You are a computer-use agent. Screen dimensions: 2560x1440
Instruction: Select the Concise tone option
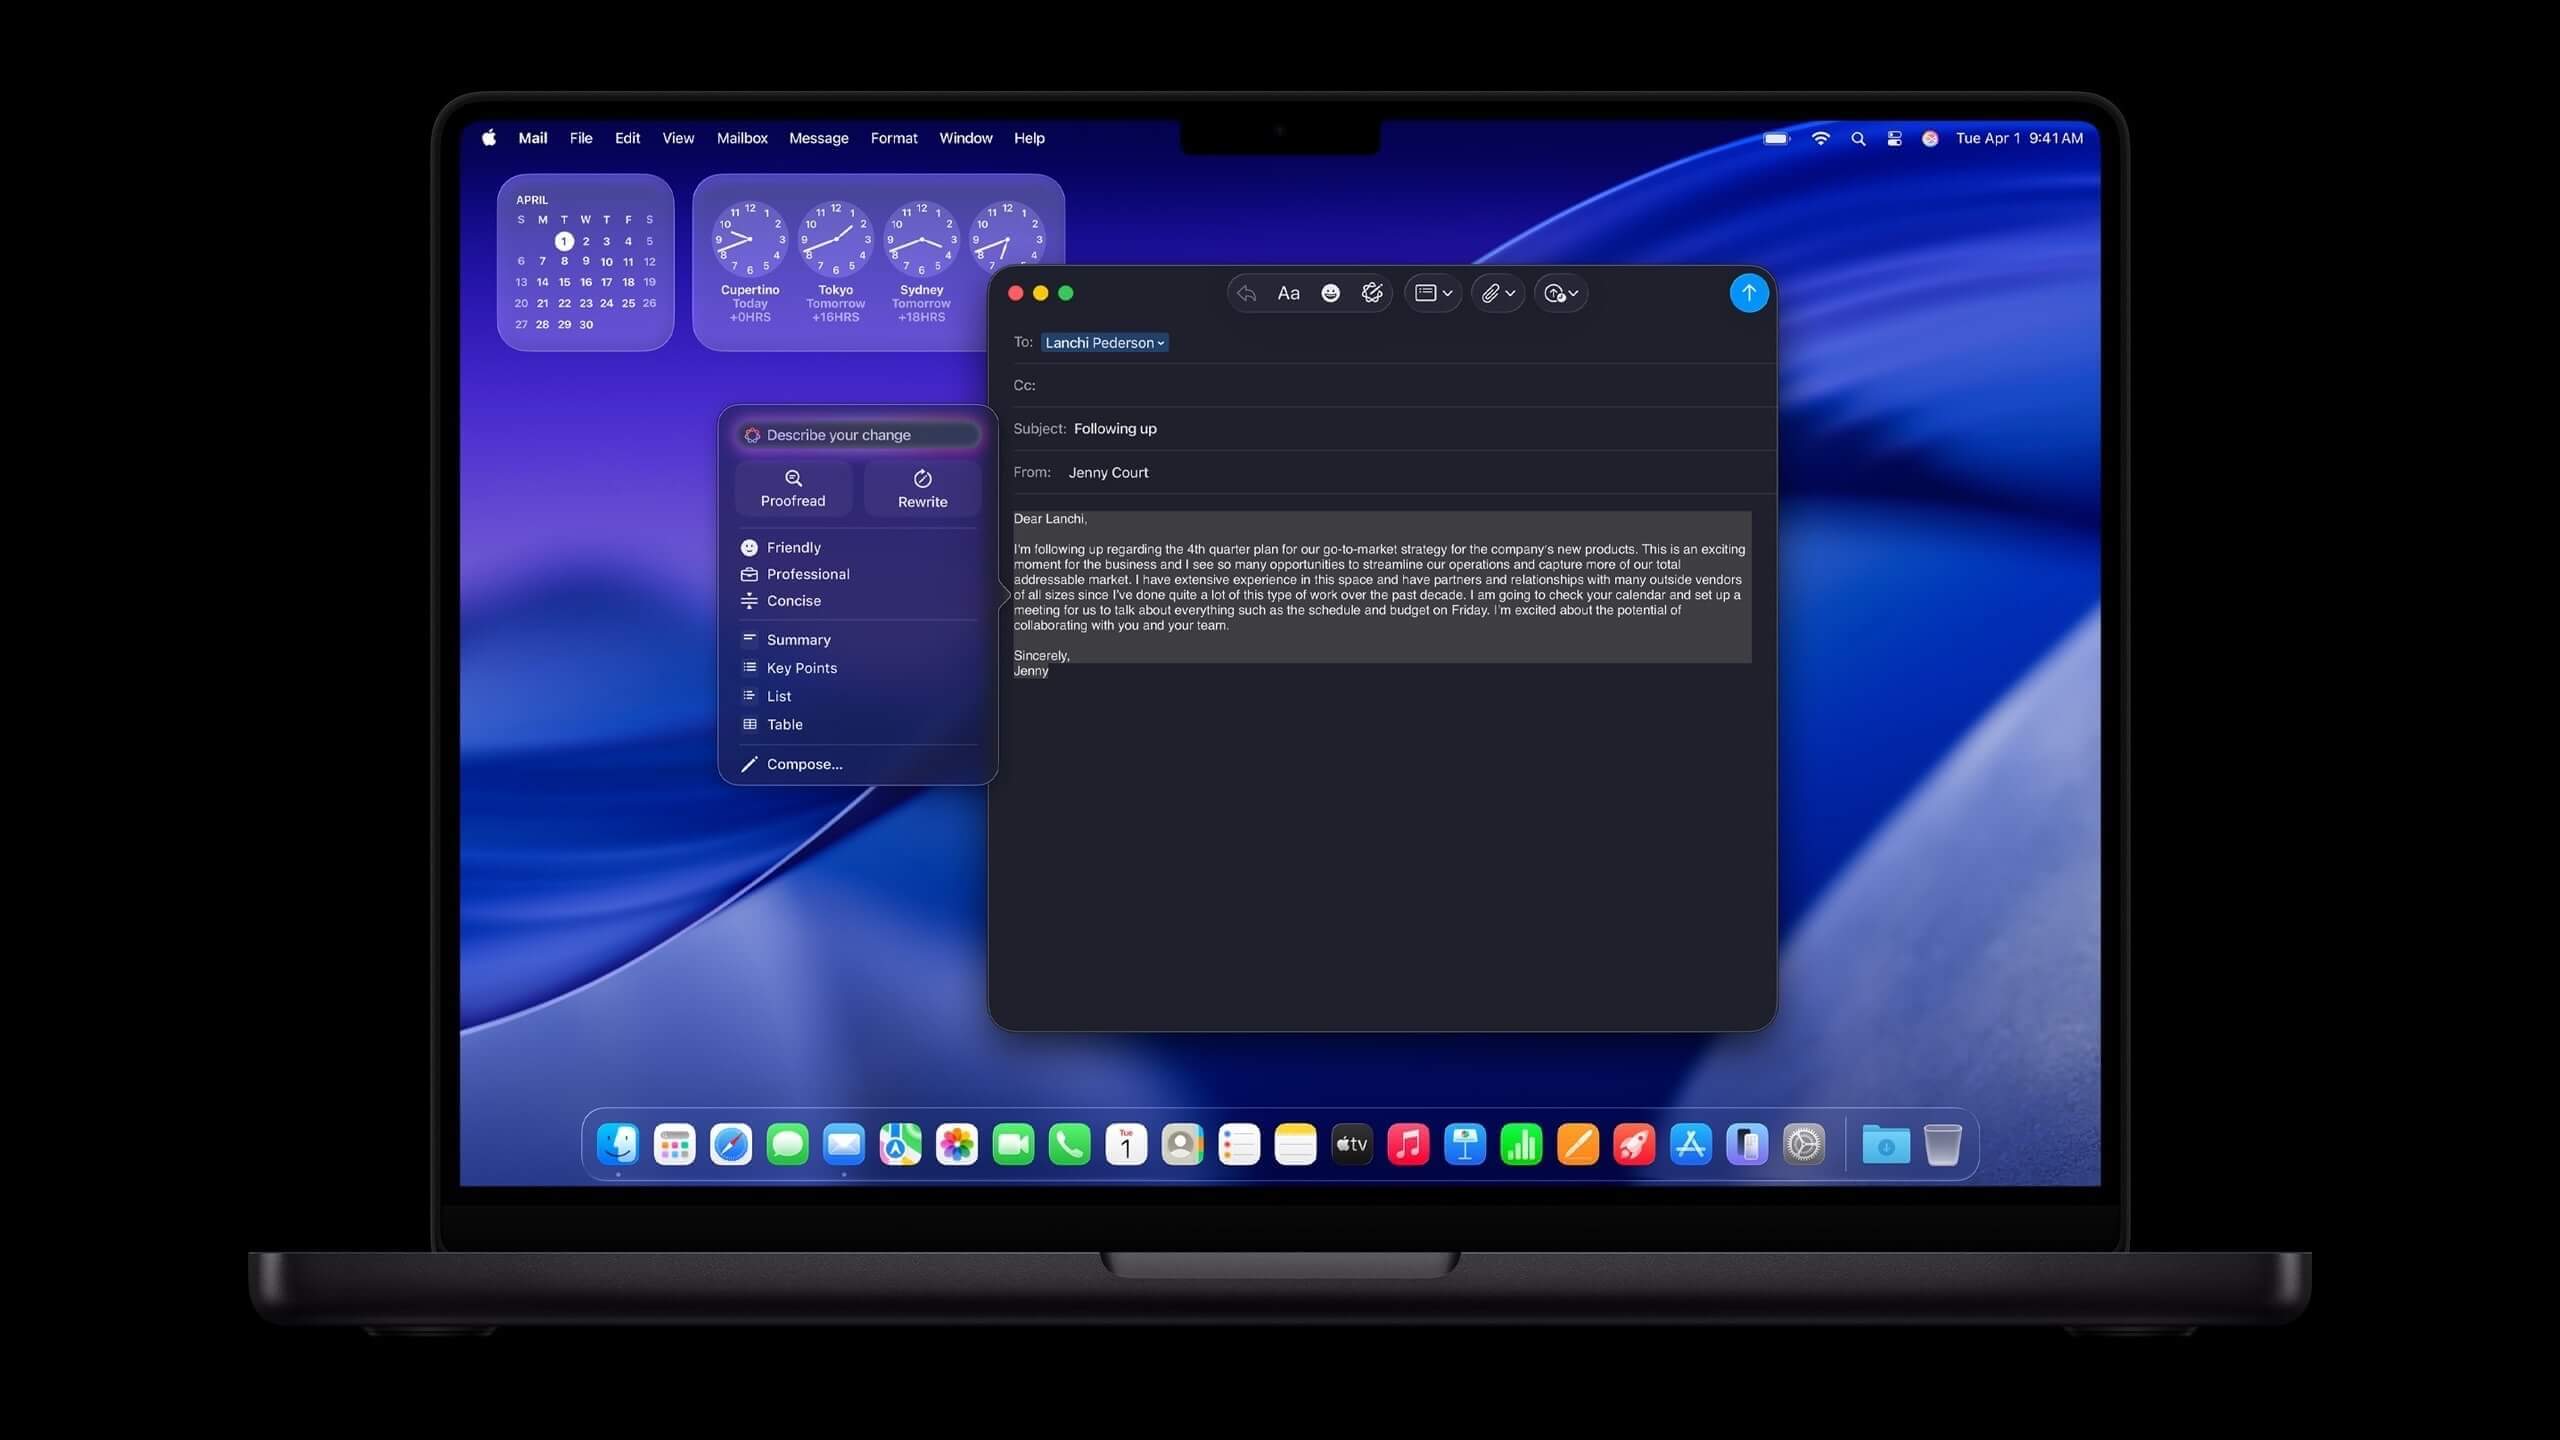pos(795,600)
